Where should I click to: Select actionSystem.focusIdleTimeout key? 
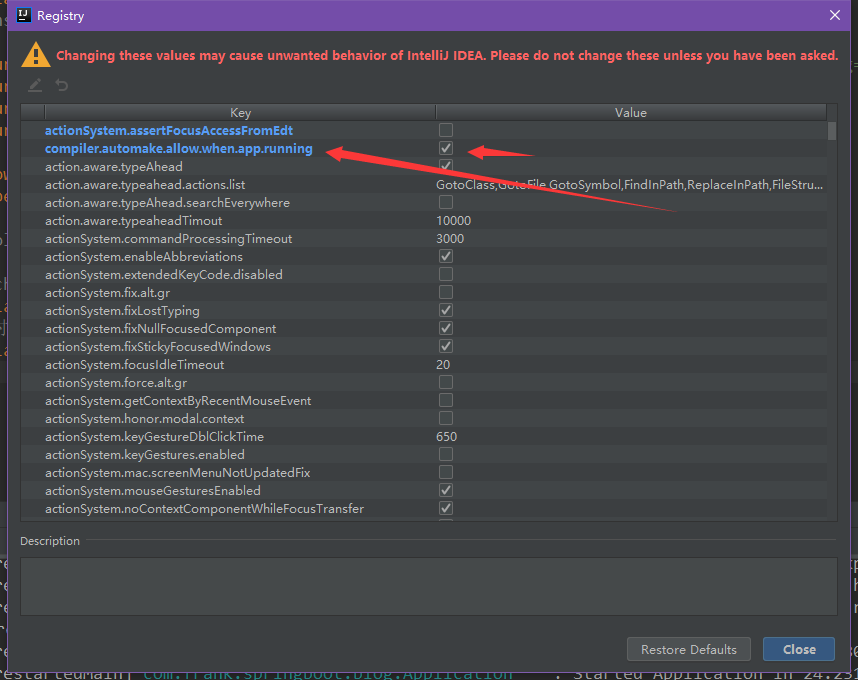pyautogui.click(x=135, y=364)
